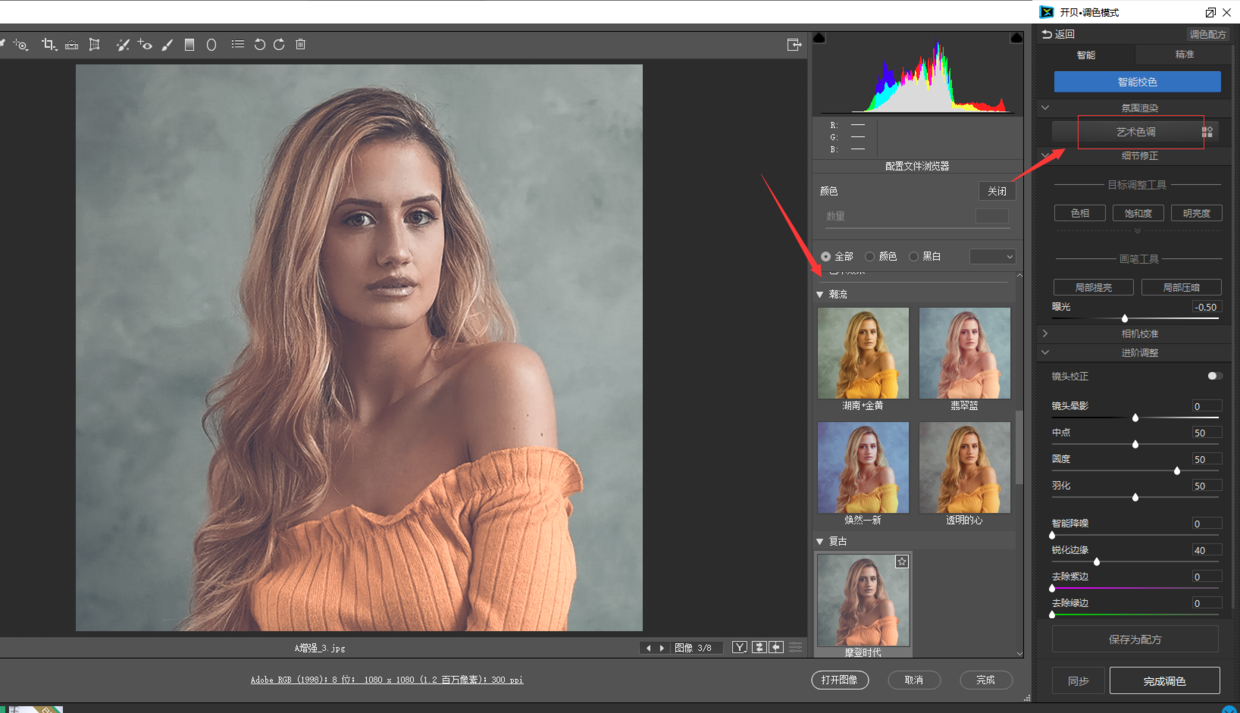
Task: Adjust the 曝光 slider
Action: click(1125, 318)
